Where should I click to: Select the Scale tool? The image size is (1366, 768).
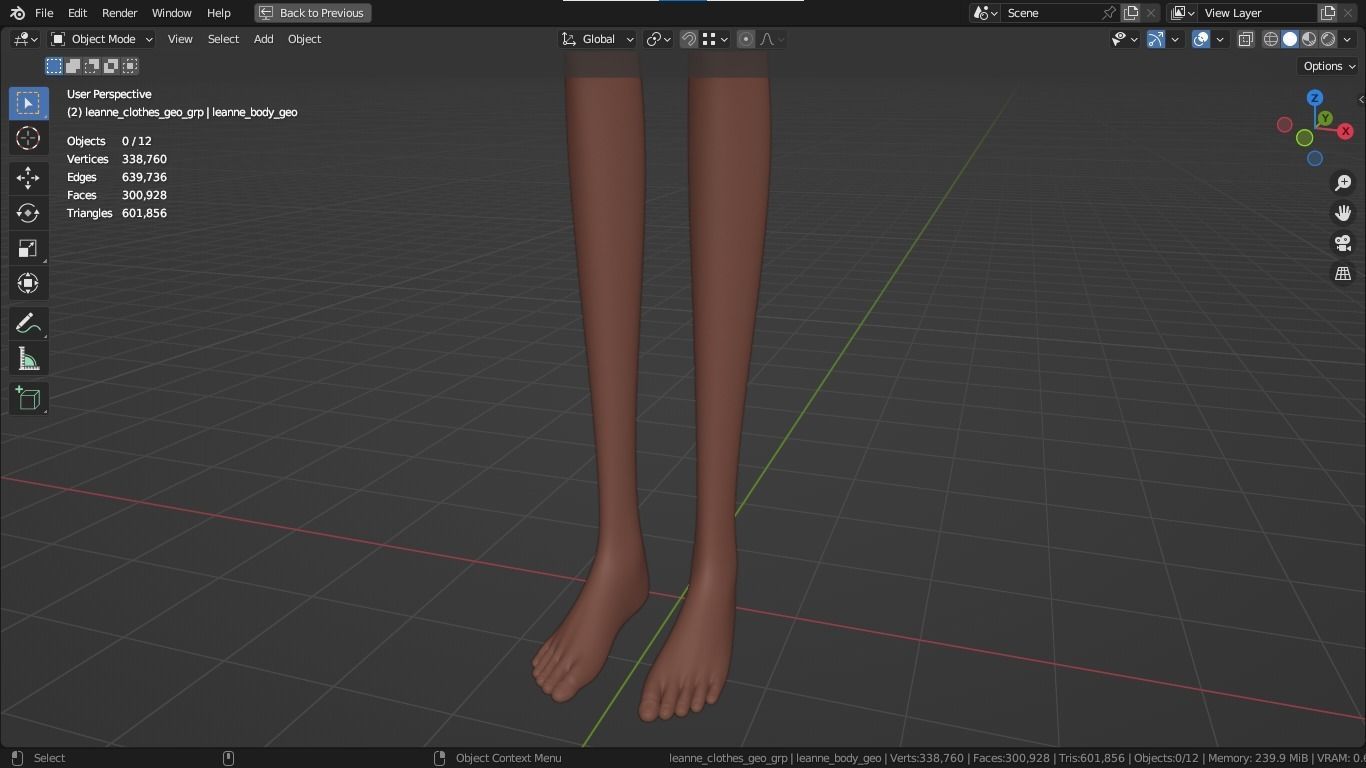coord(28,248)
